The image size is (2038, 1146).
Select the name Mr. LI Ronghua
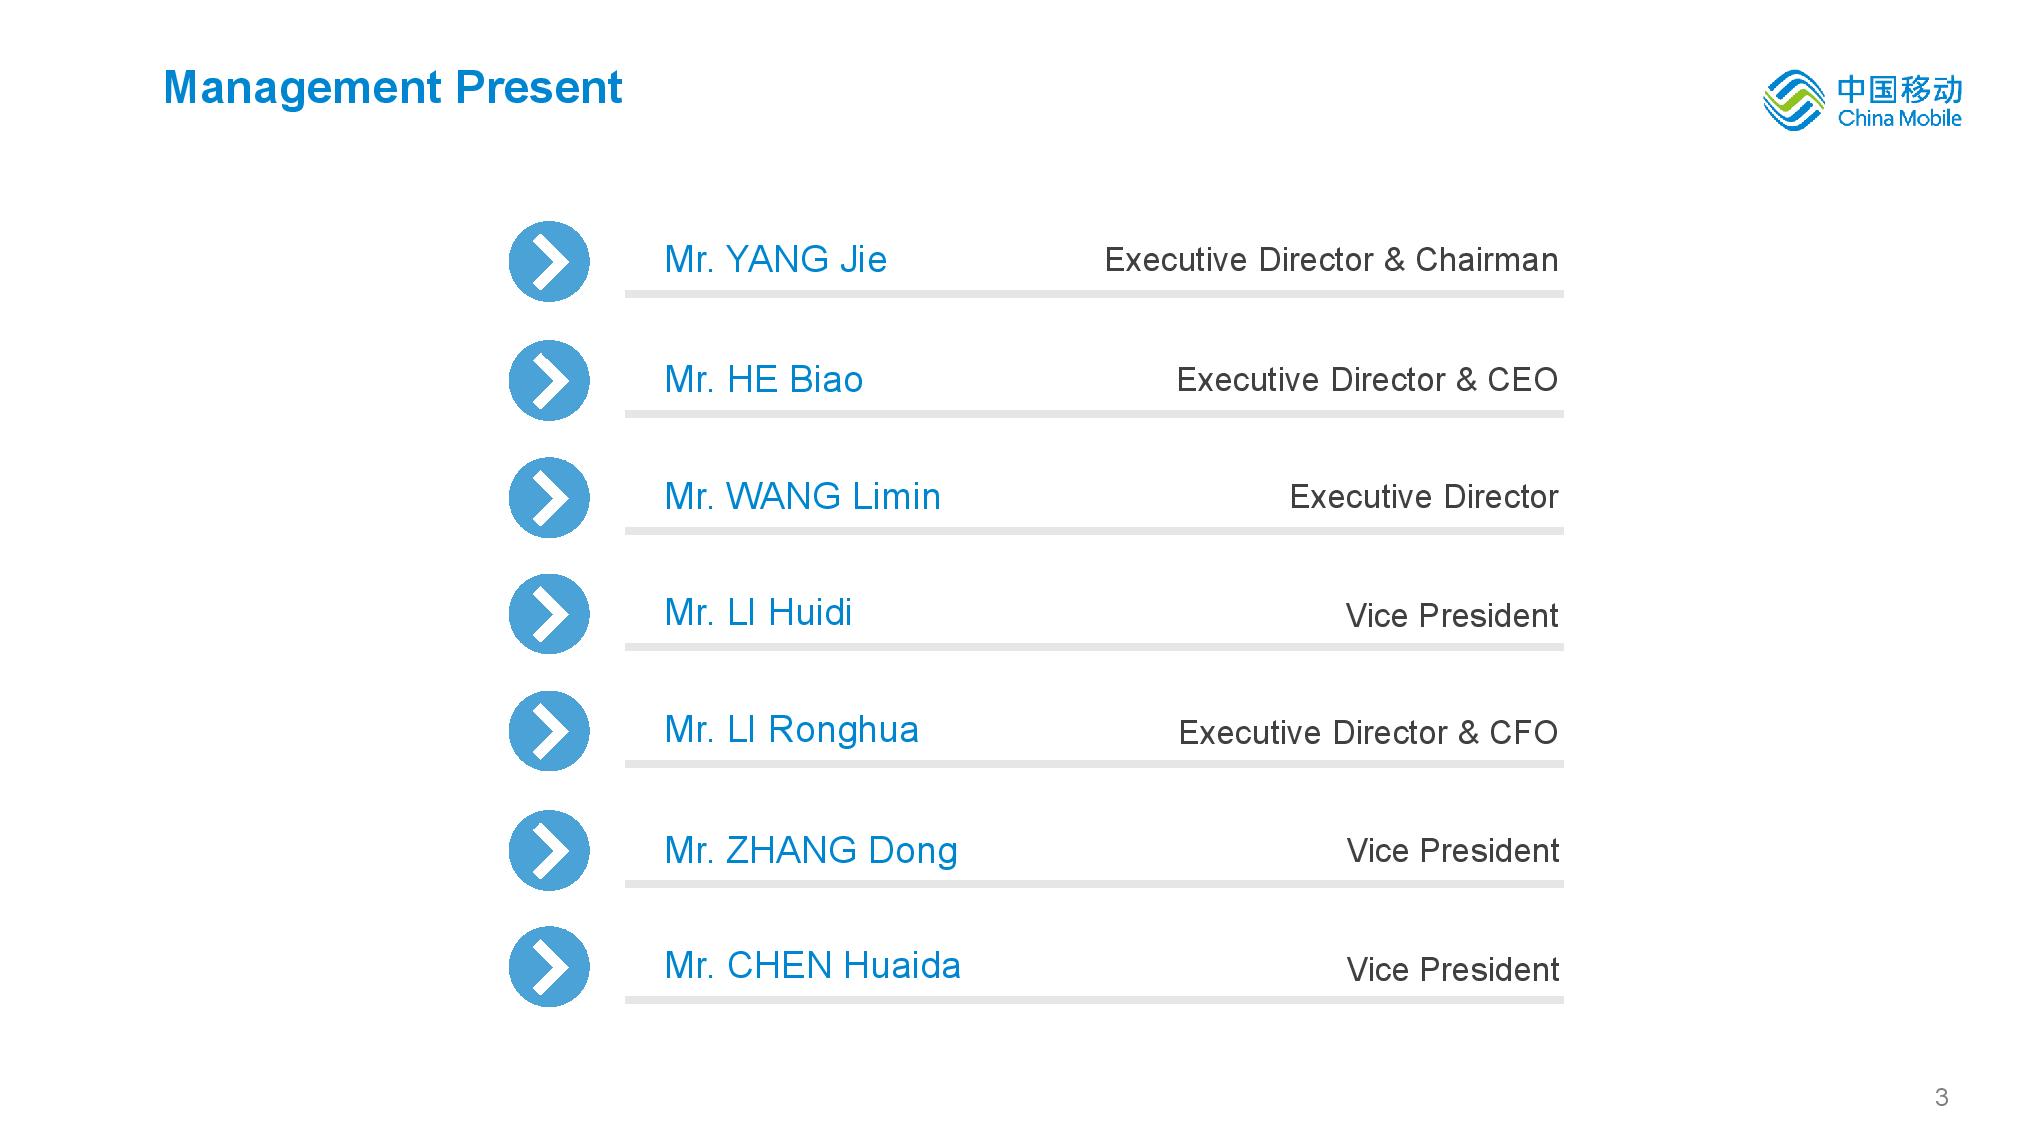[791, 731]
